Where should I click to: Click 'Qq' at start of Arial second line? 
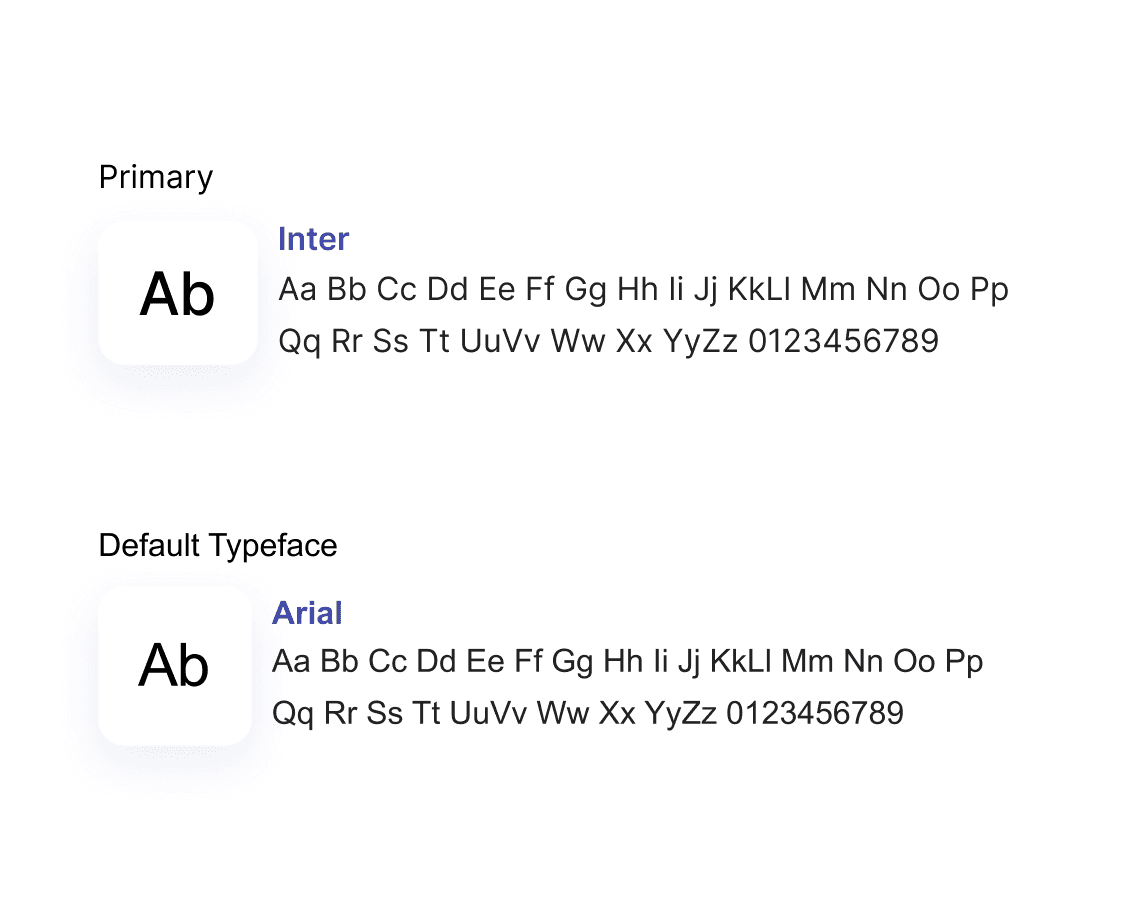click(x=293, y=714)
